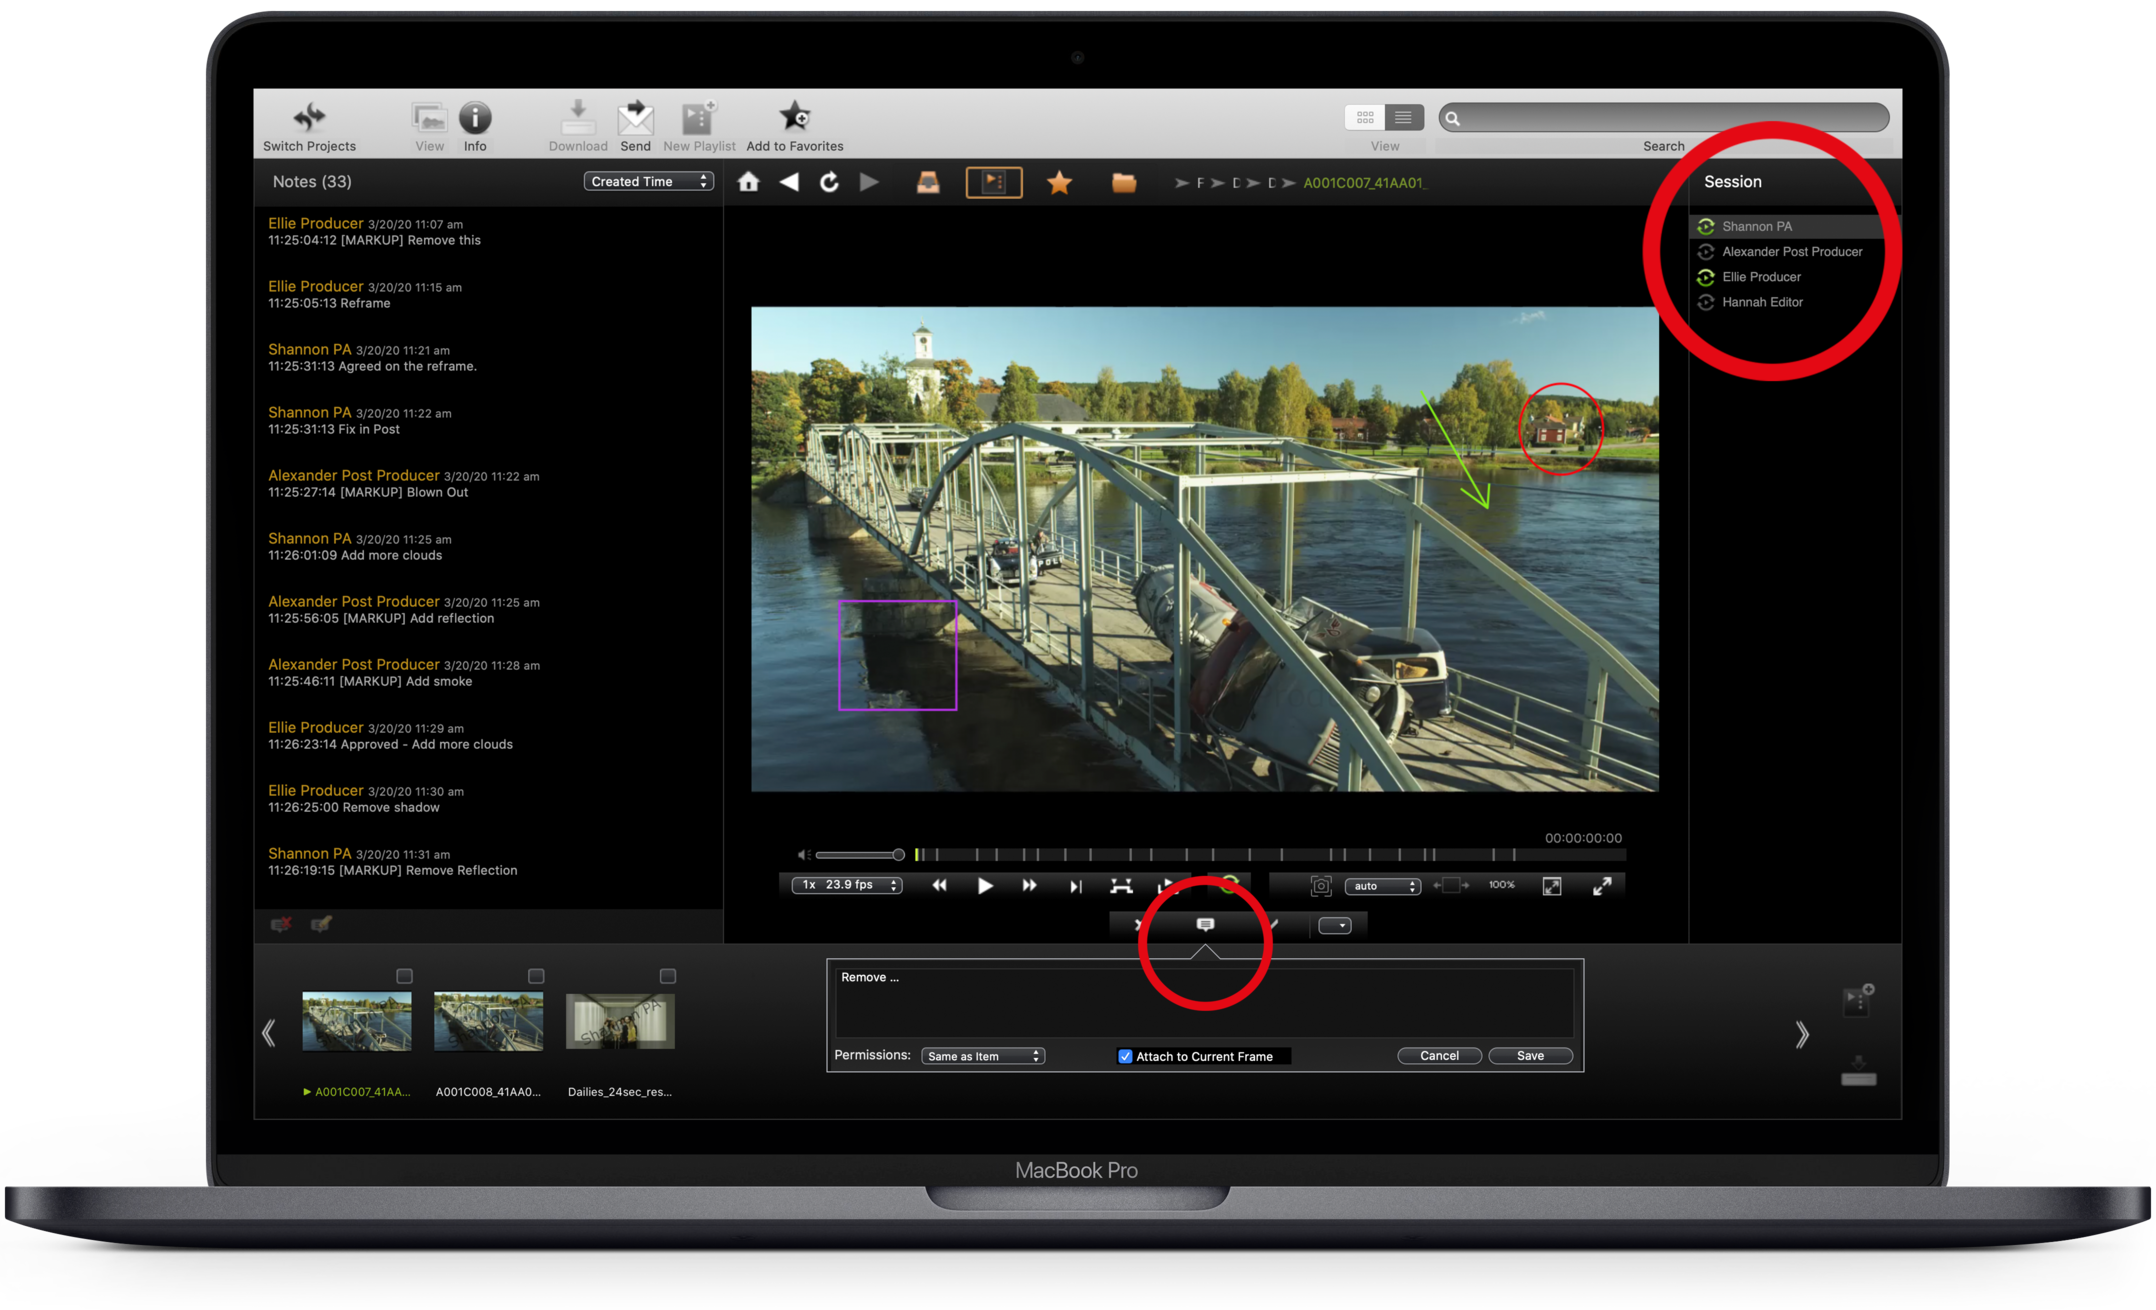Screen dimensions: 2156x1310
Task: Open the Info panel icon
Action: tap(475, 118)
